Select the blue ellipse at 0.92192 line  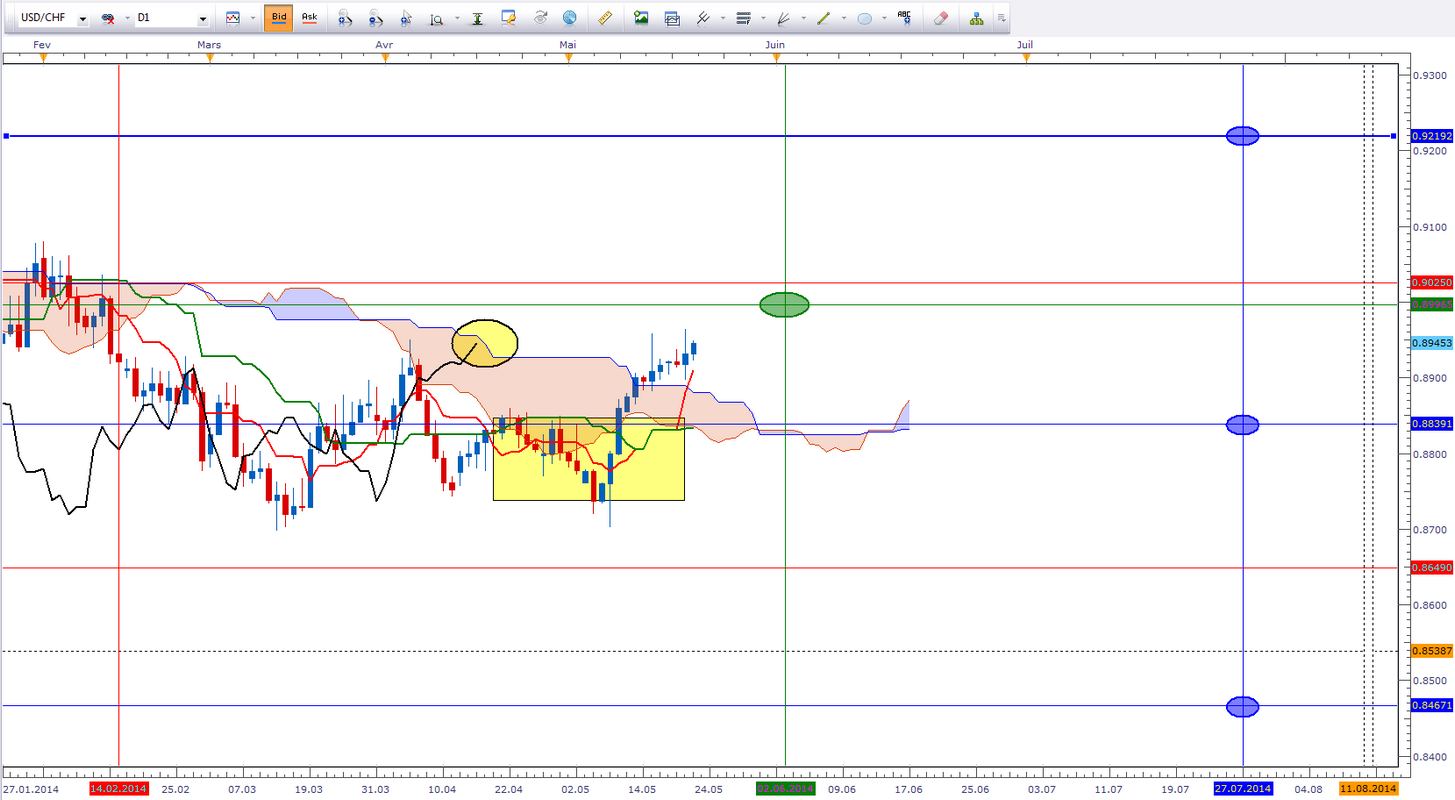point(1243,136)
